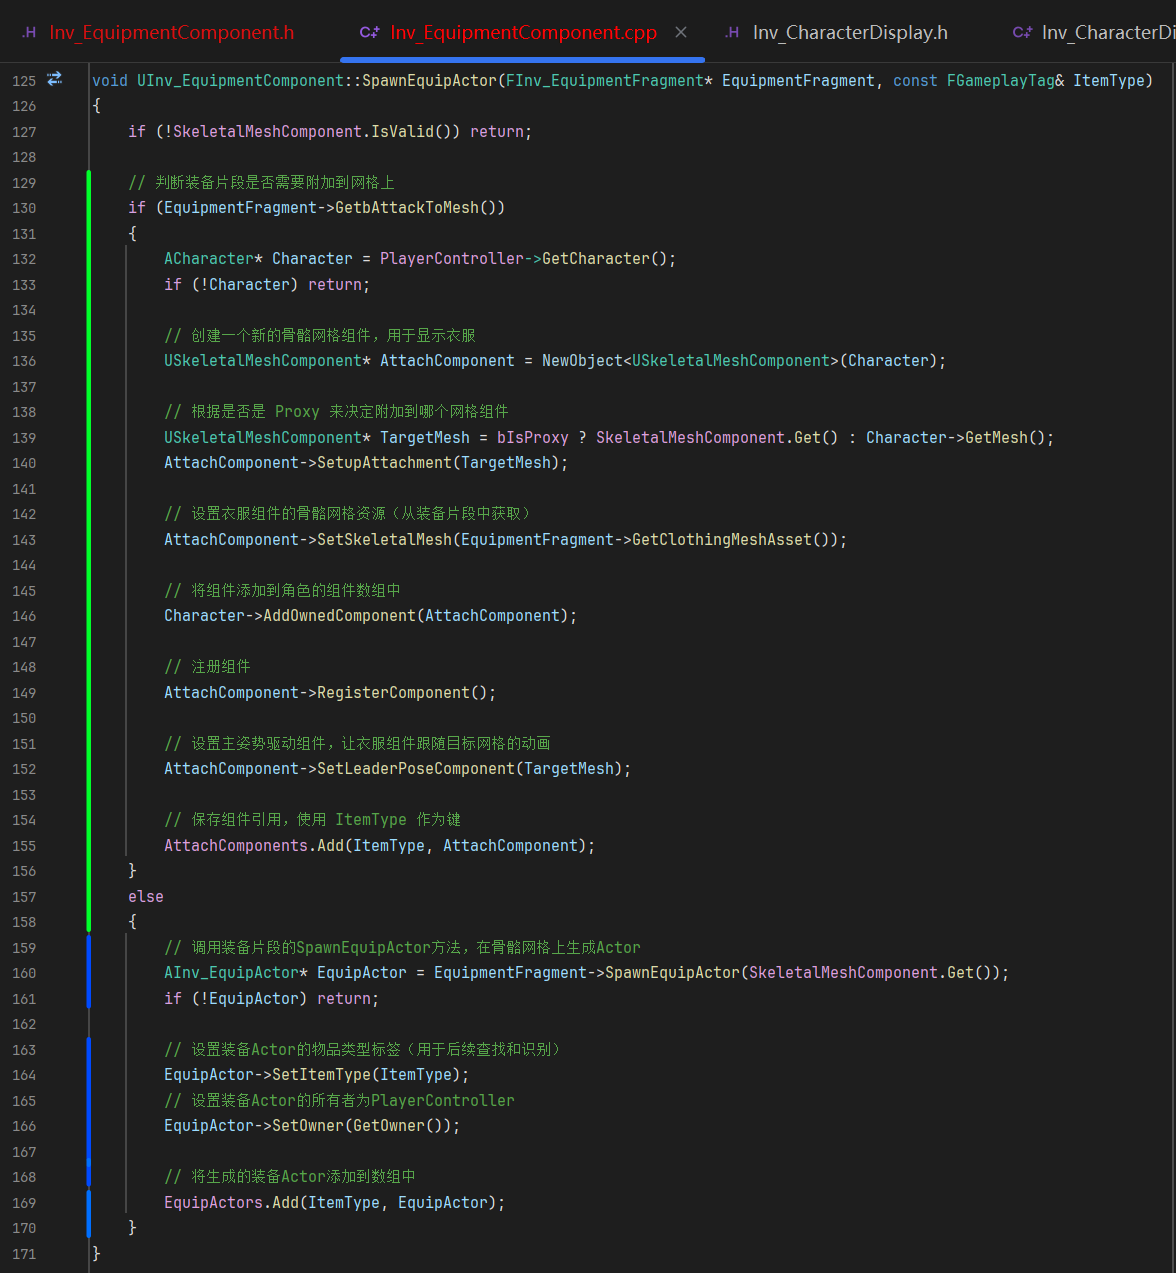This screenshot has height=1273, width=1176.
Task: Click line number 125 in the gutter
Action: click(24, 81)
